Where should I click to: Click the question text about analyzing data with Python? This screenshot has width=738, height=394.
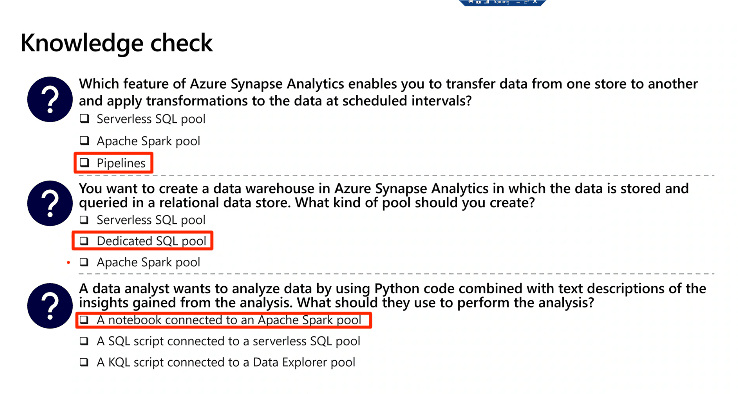click(x=393, y=295)
